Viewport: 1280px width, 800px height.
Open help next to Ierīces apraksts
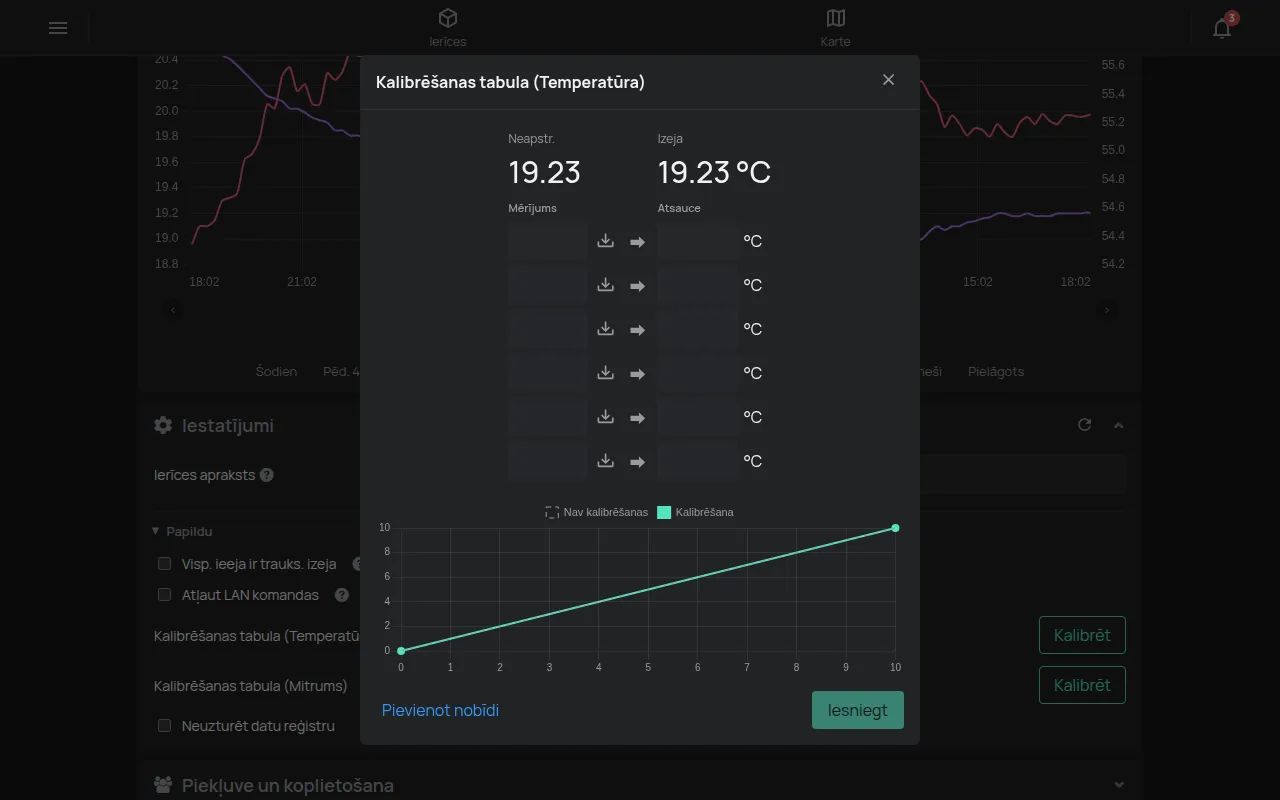[267, 475]
